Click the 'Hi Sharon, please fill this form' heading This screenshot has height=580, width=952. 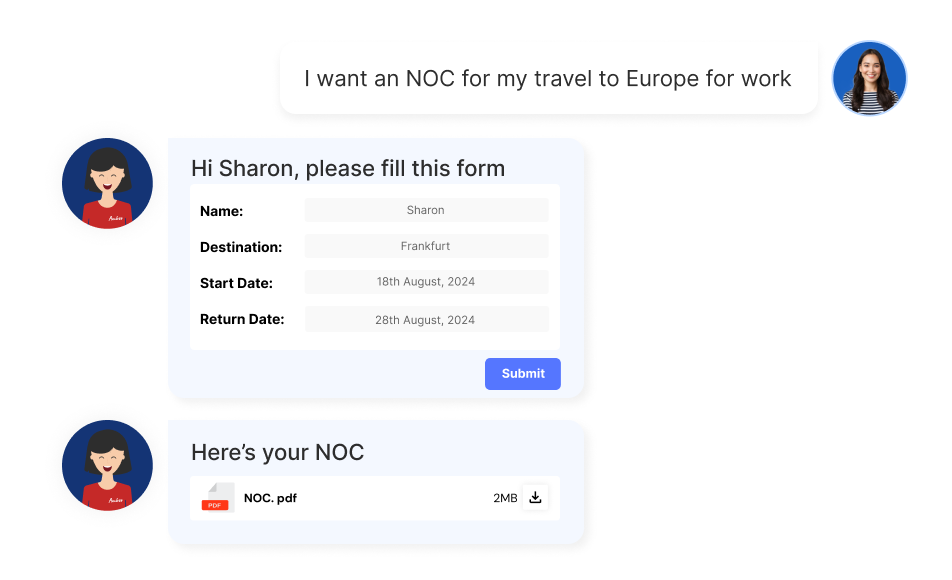(348, 168)
